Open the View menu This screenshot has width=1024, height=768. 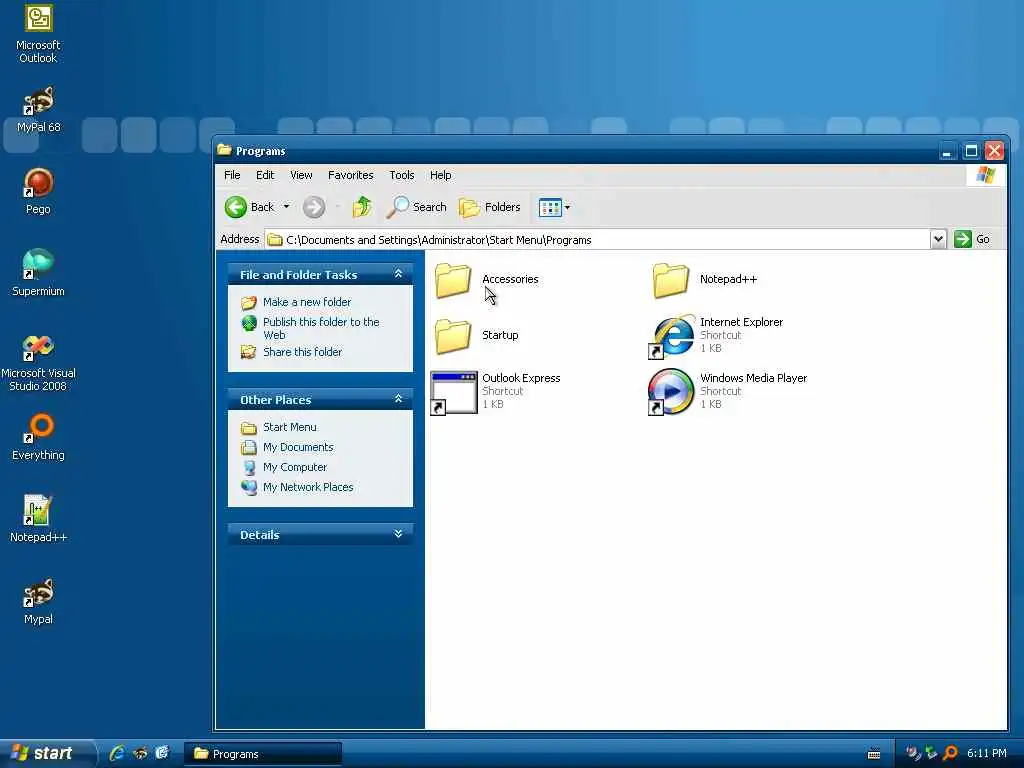pyautogui.click(x=301, y=175)
